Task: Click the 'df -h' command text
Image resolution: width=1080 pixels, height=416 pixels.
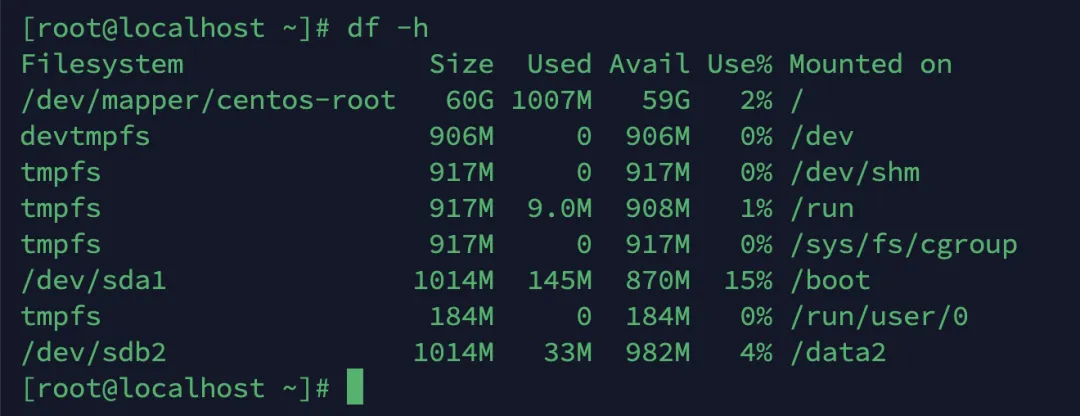Action: click(388, 28)
